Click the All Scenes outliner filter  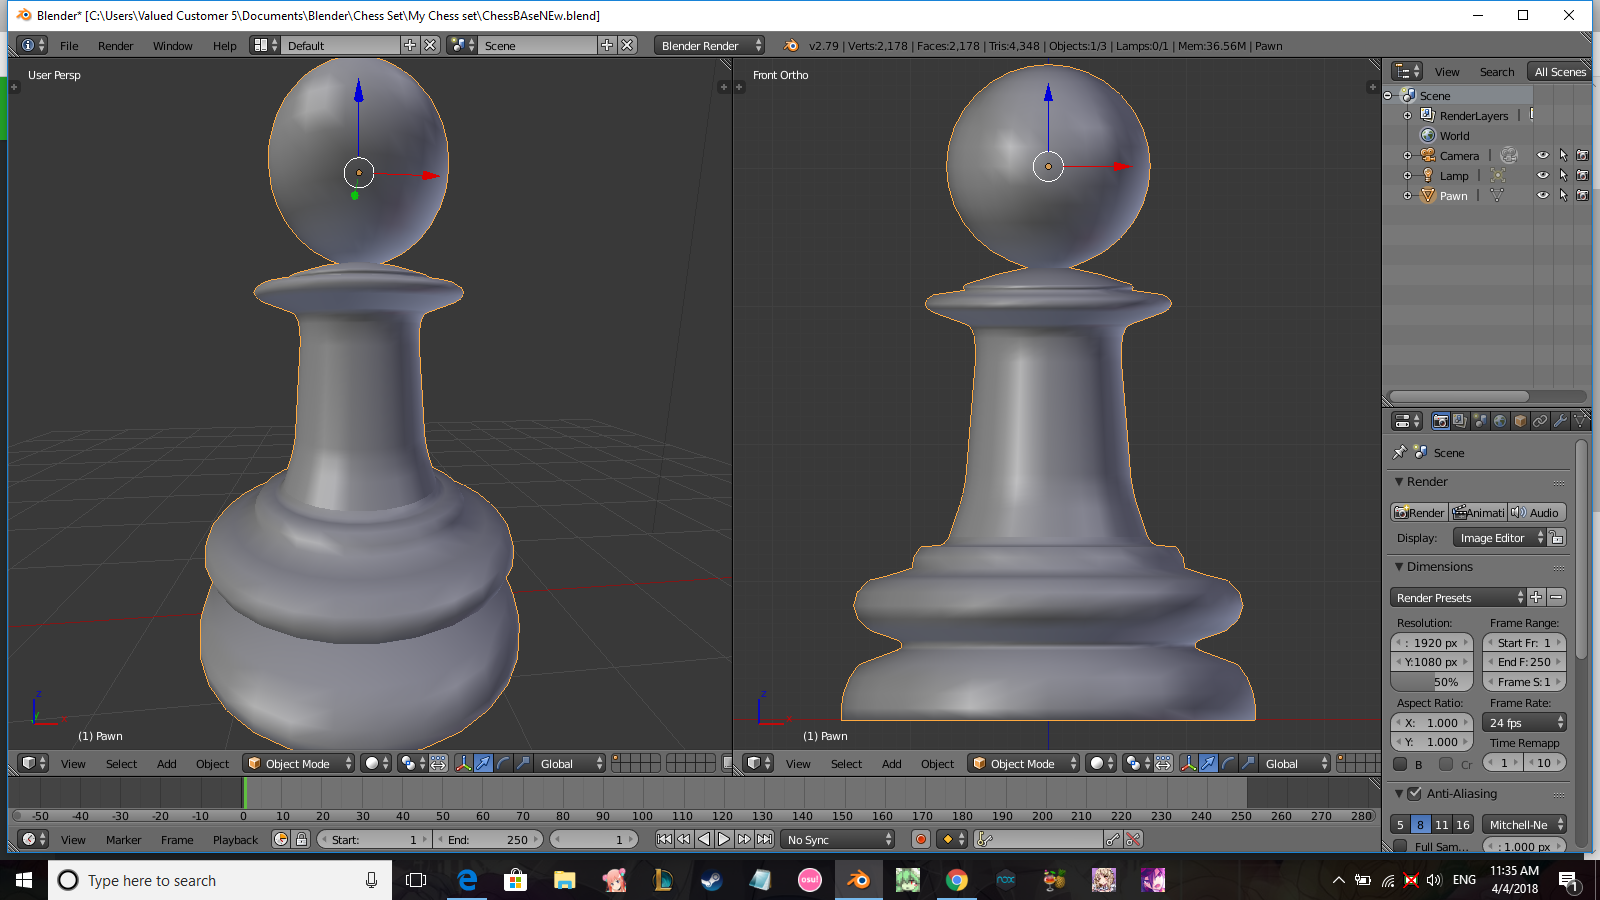pos(1560,71)
